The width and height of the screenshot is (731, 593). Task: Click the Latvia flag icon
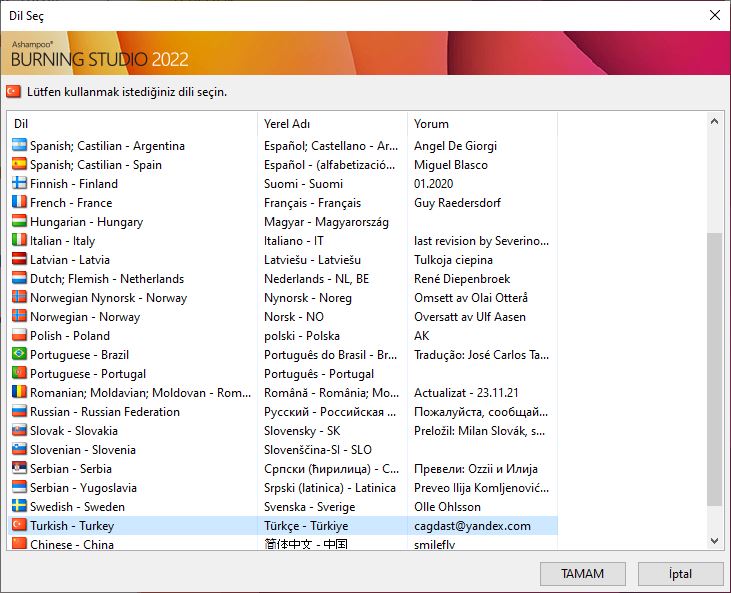19,259
